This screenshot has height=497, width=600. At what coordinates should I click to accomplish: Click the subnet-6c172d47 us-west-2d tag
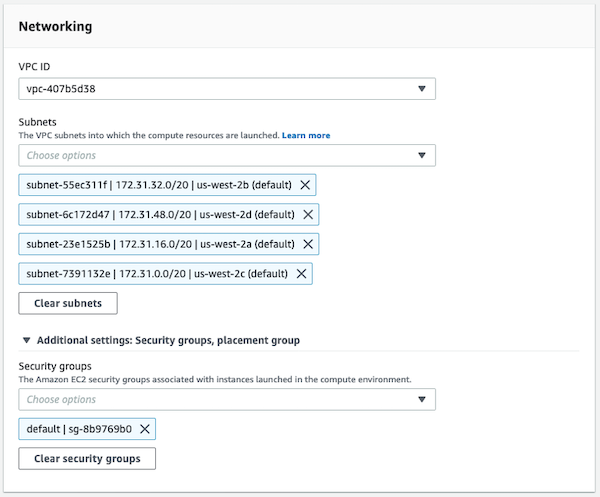click(x=160, y=214)
